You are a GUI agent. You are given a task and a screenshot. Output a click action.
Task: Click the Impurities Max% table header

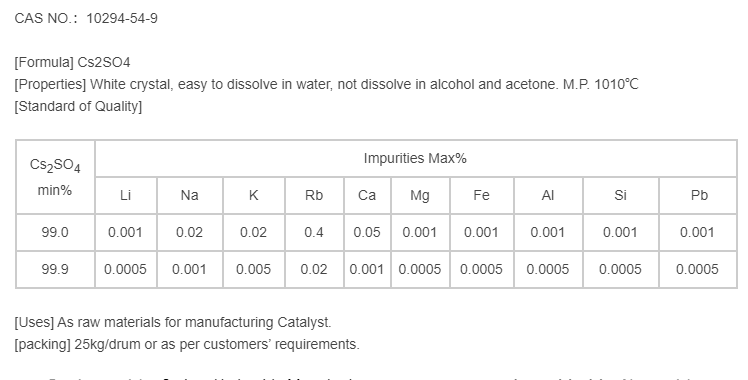coord(415,158)
